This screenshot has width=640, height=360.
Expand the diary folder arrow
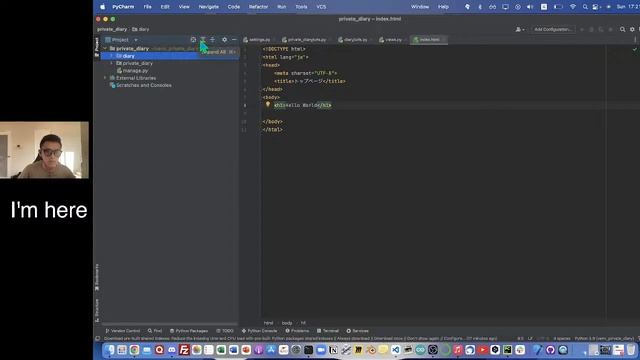pos(112,56)
